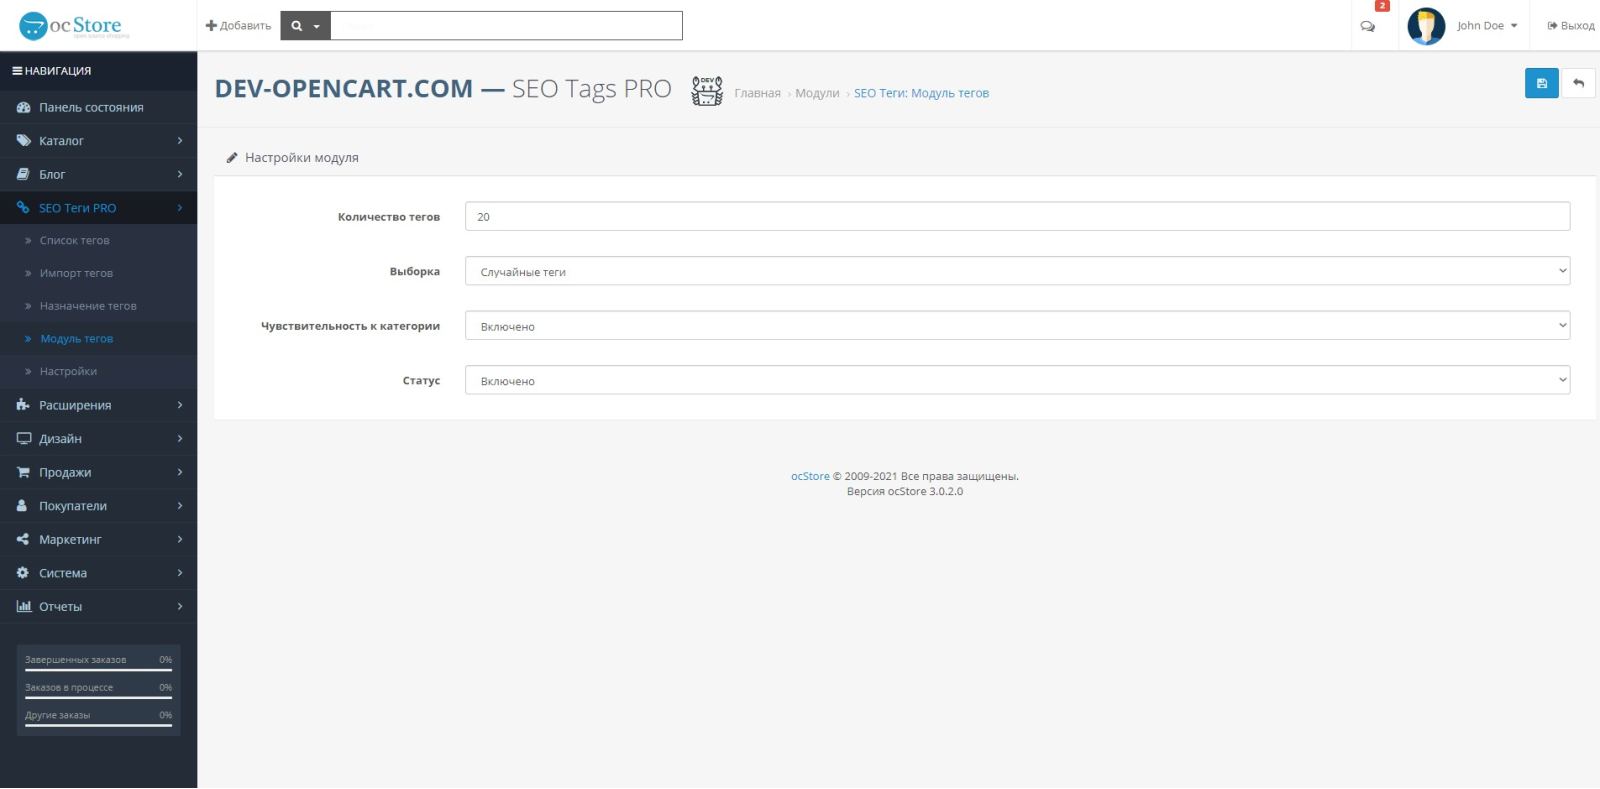The height and width of the screenshot is (789, 1600).
Task: Open the John Doe user menu
Action: (x=1487, y=26)
